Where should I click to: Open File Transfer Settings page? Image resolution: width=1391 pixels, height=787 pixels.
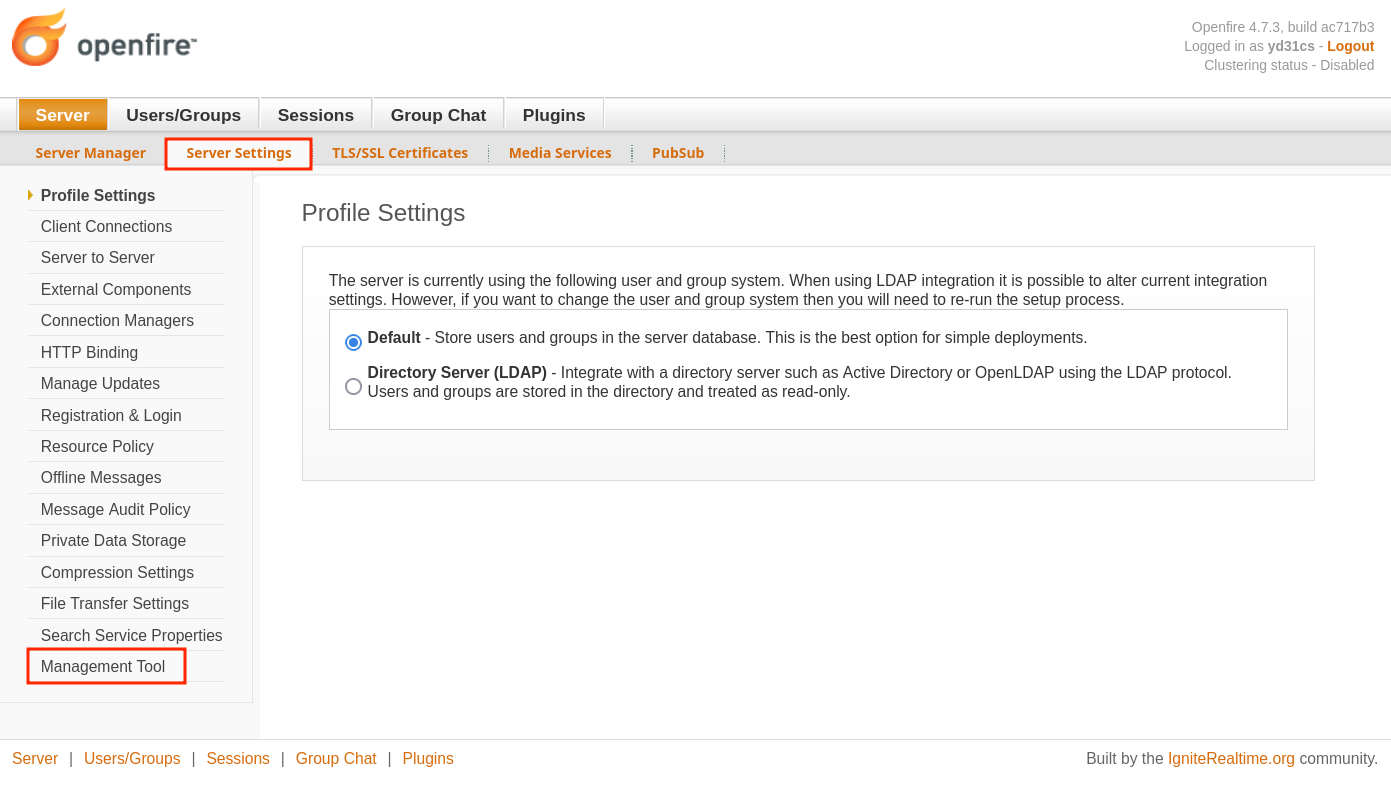[114, 604]
